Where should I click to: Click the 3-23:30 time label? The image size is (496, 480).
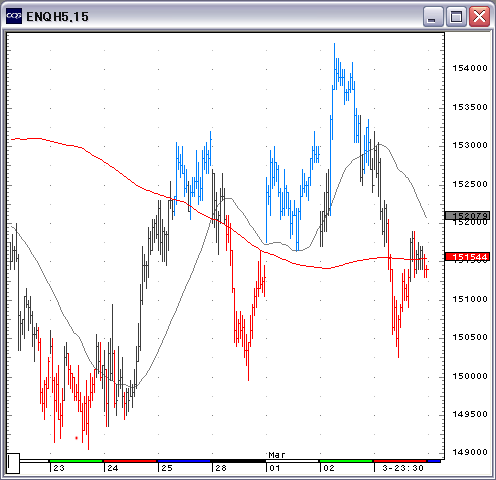(403, 468)
